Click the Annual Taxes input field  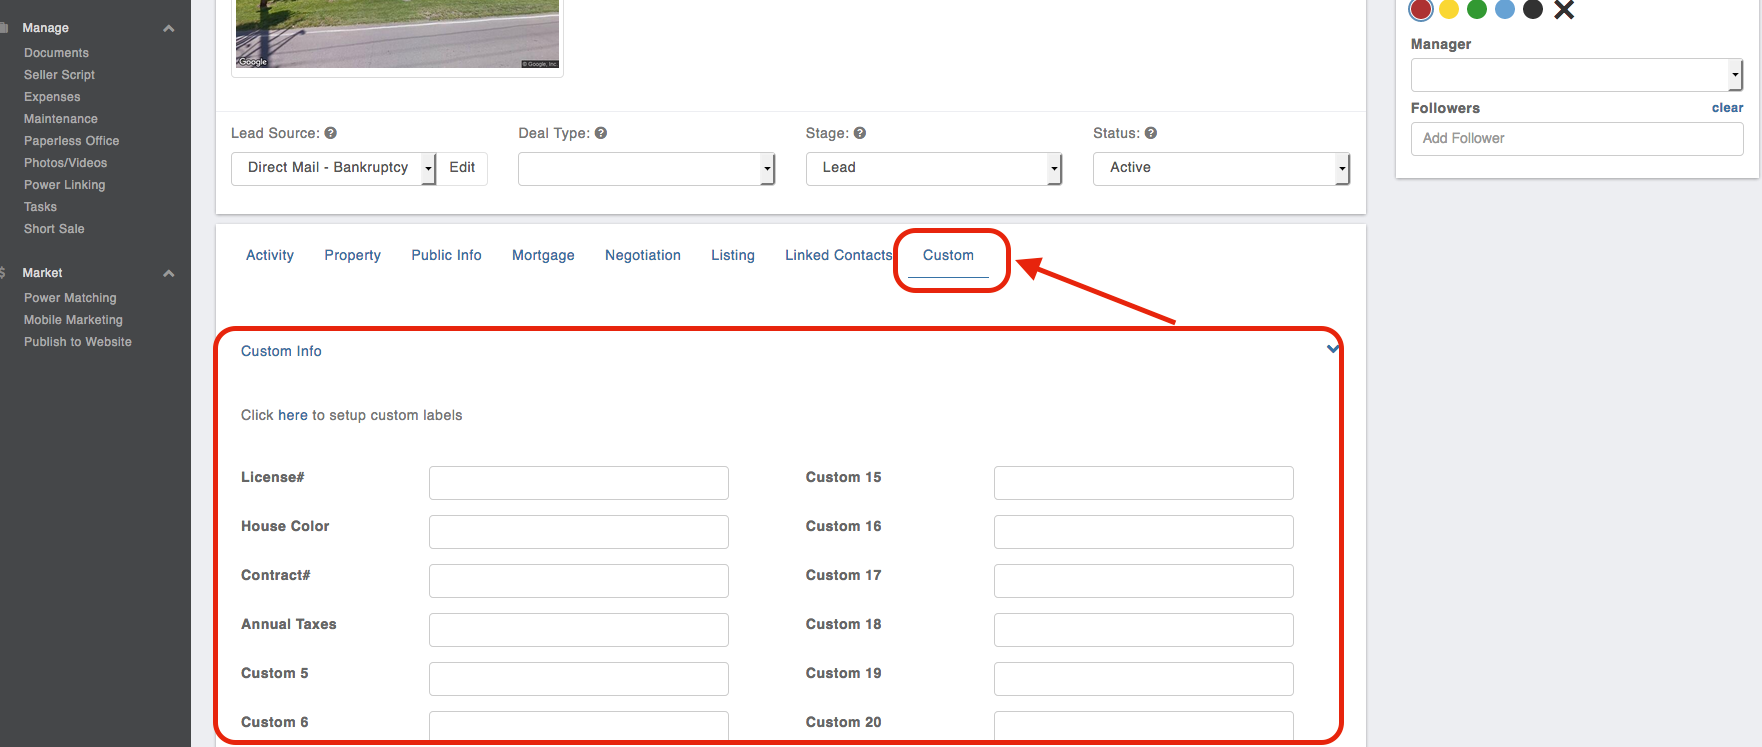pos(579,630)
